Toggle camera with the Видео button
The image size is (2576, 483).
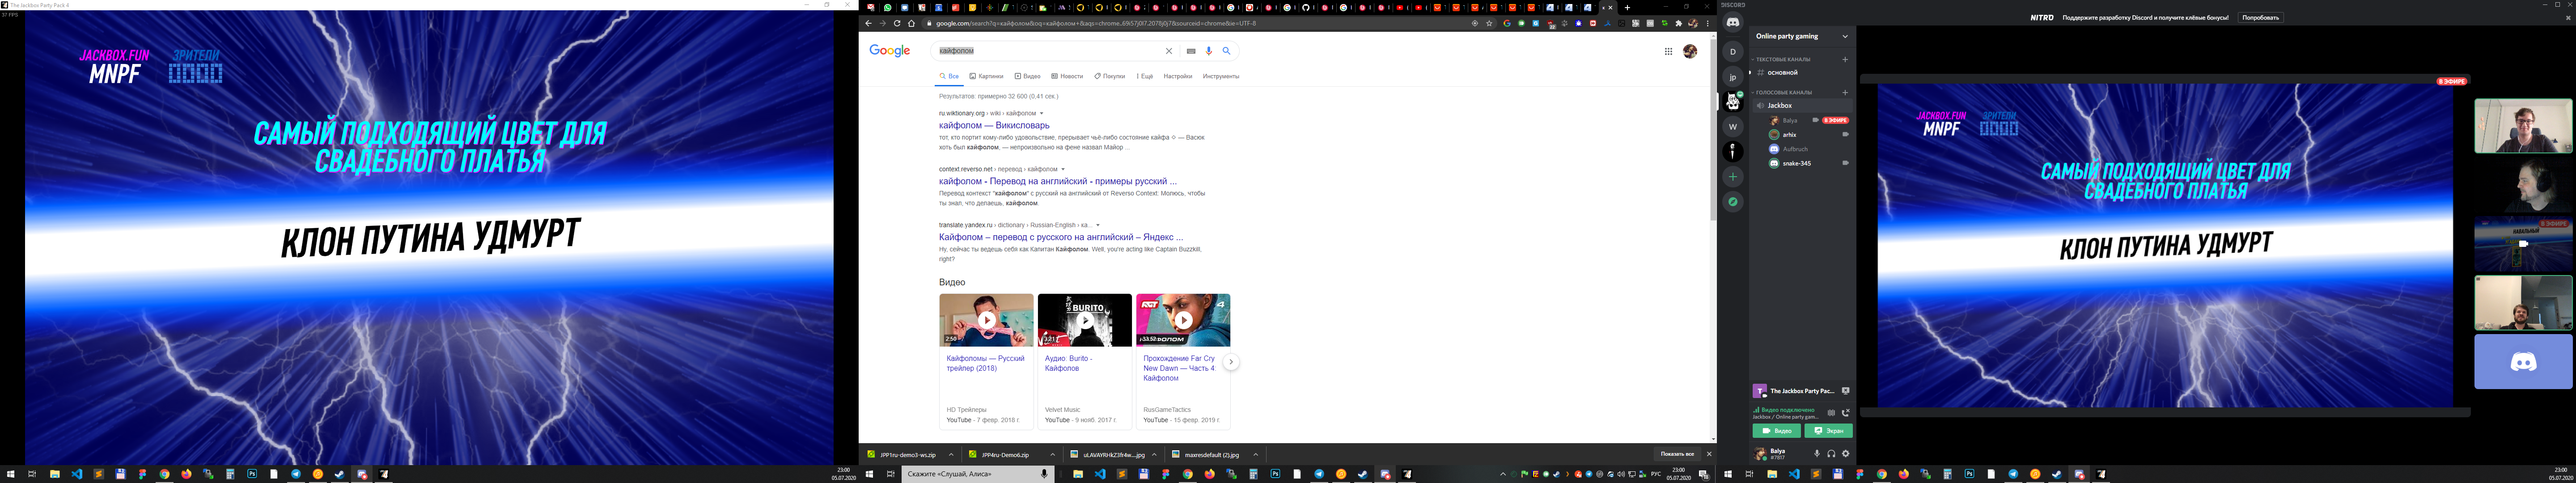click(1776, 431)
